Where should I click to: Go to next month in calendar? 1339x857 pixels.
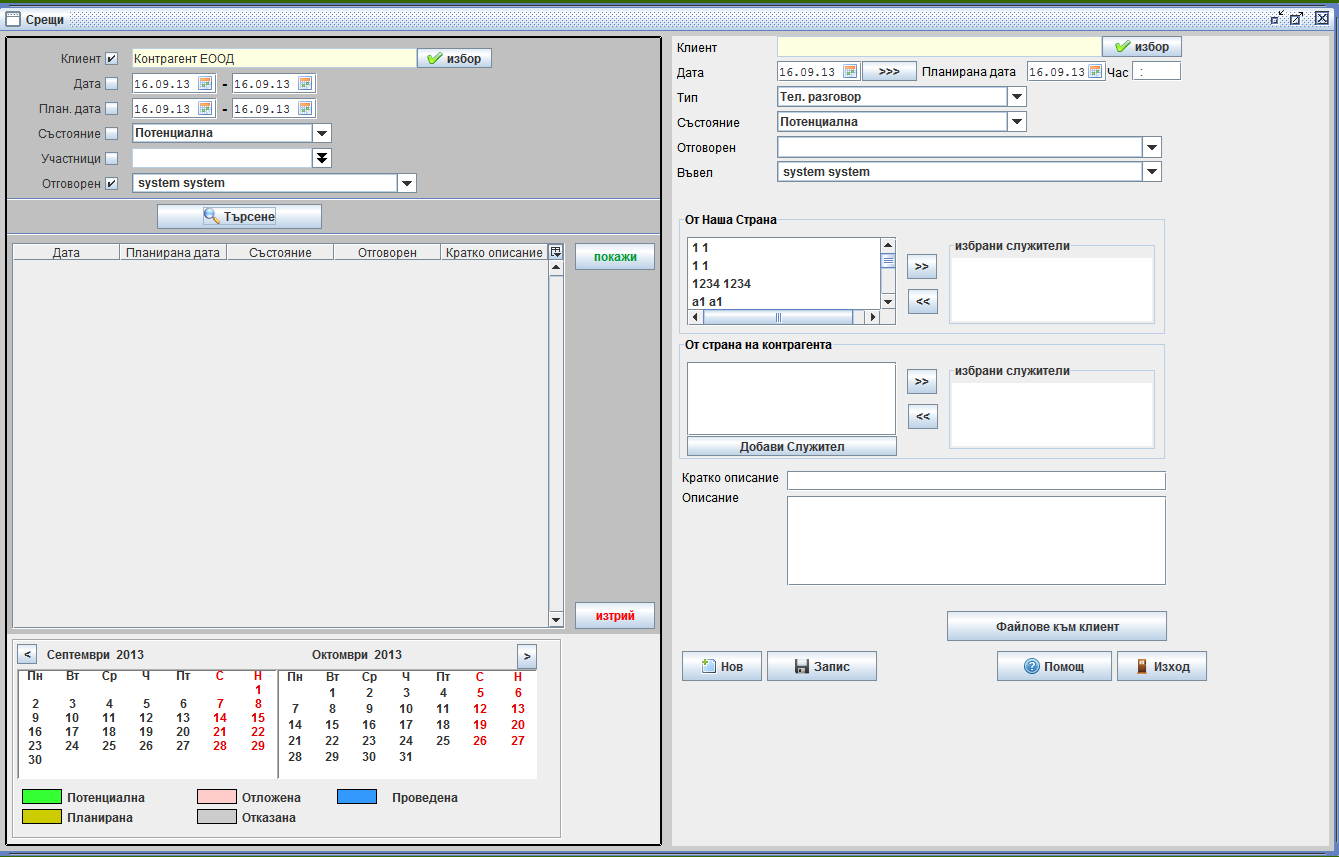pos(527,656)
